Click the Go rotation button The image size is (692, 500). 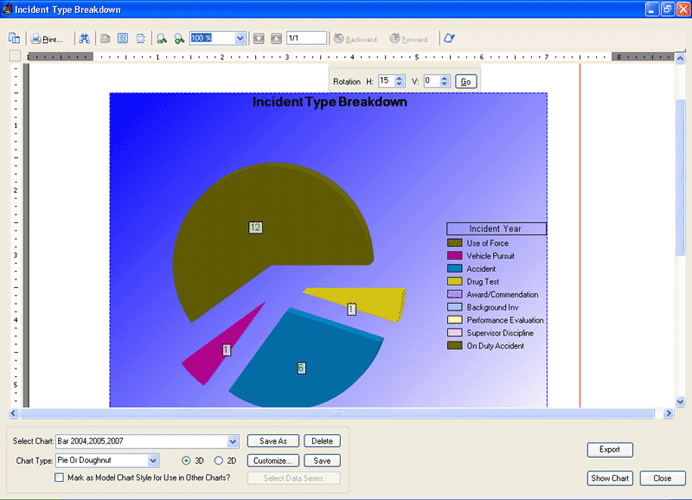pos(465,81)
